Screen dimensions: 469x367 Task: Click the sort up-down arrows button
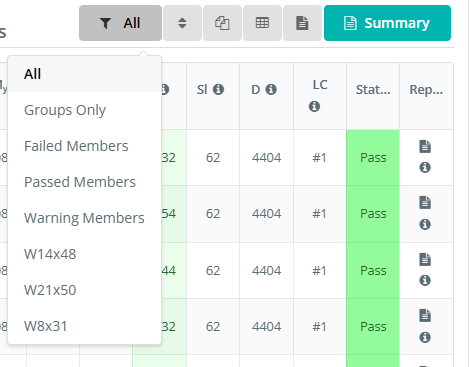182,23
